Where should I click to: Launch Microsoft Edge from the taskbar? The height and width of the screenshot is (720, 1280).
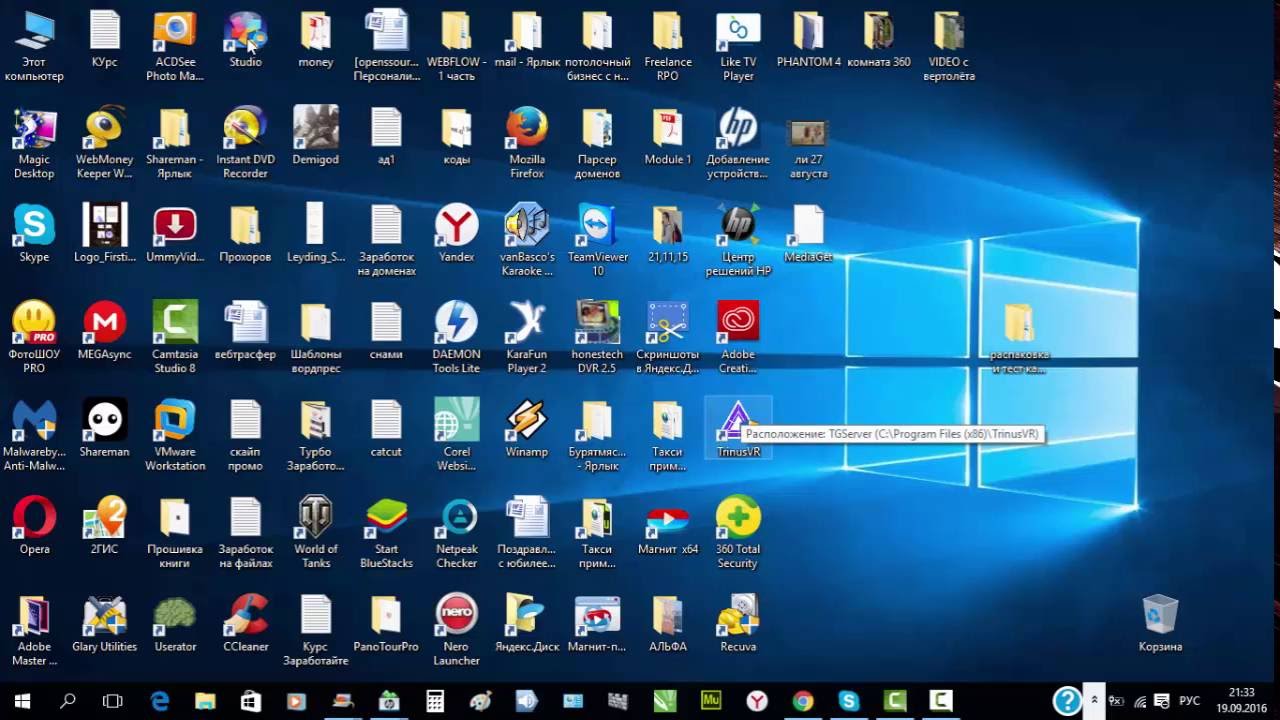point(160,701)
